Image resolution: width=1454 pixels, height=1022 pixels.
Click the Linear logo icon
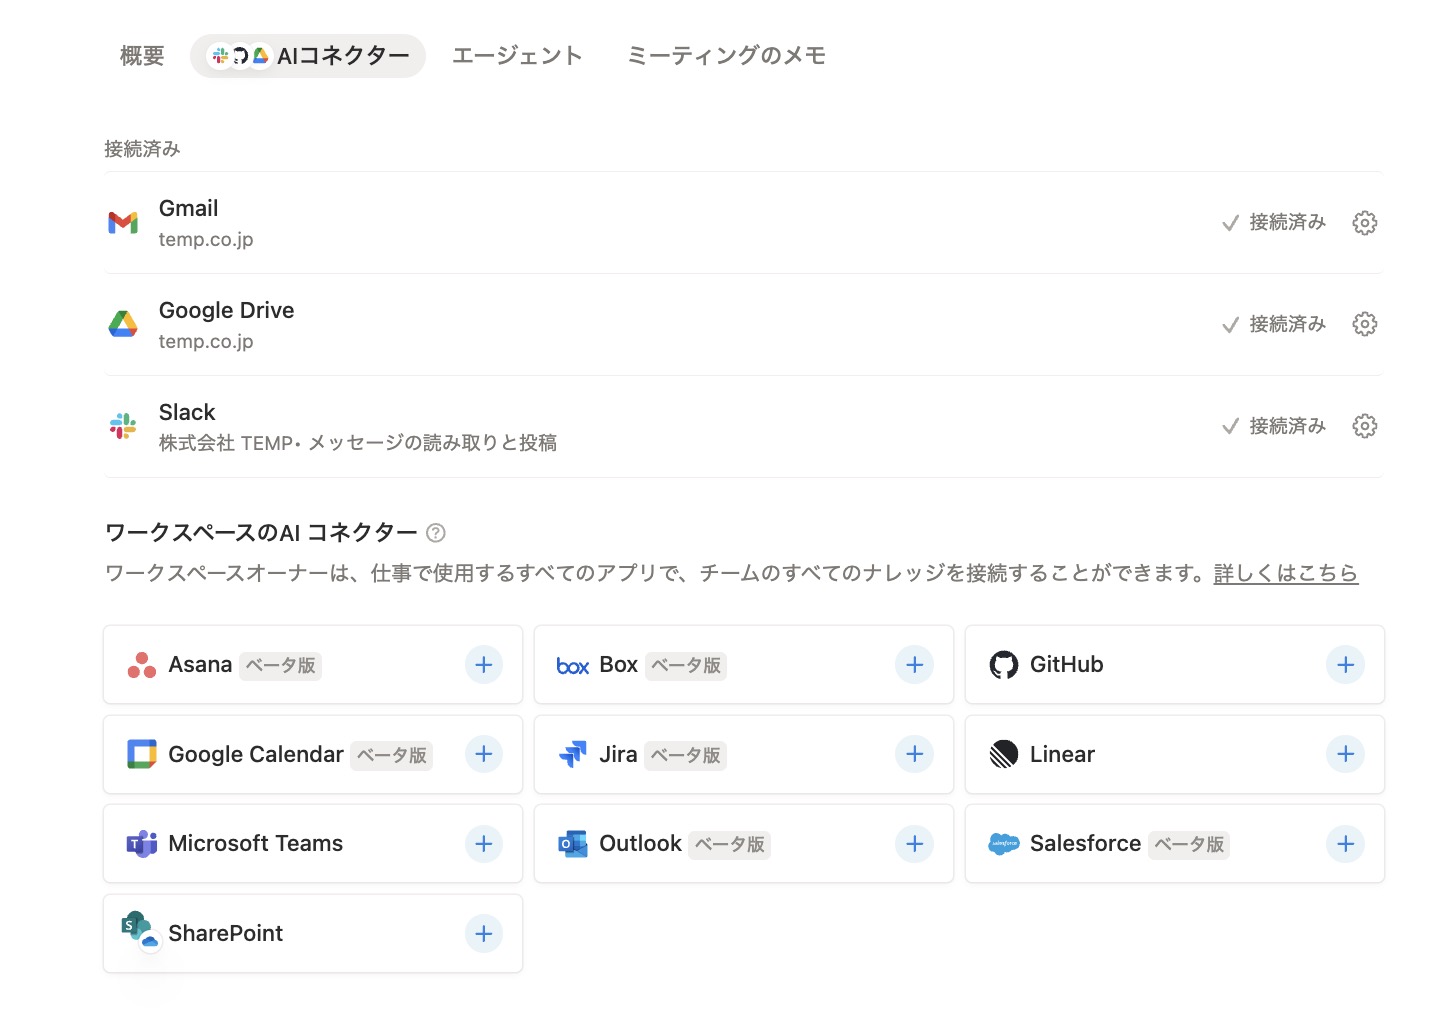1004,754
